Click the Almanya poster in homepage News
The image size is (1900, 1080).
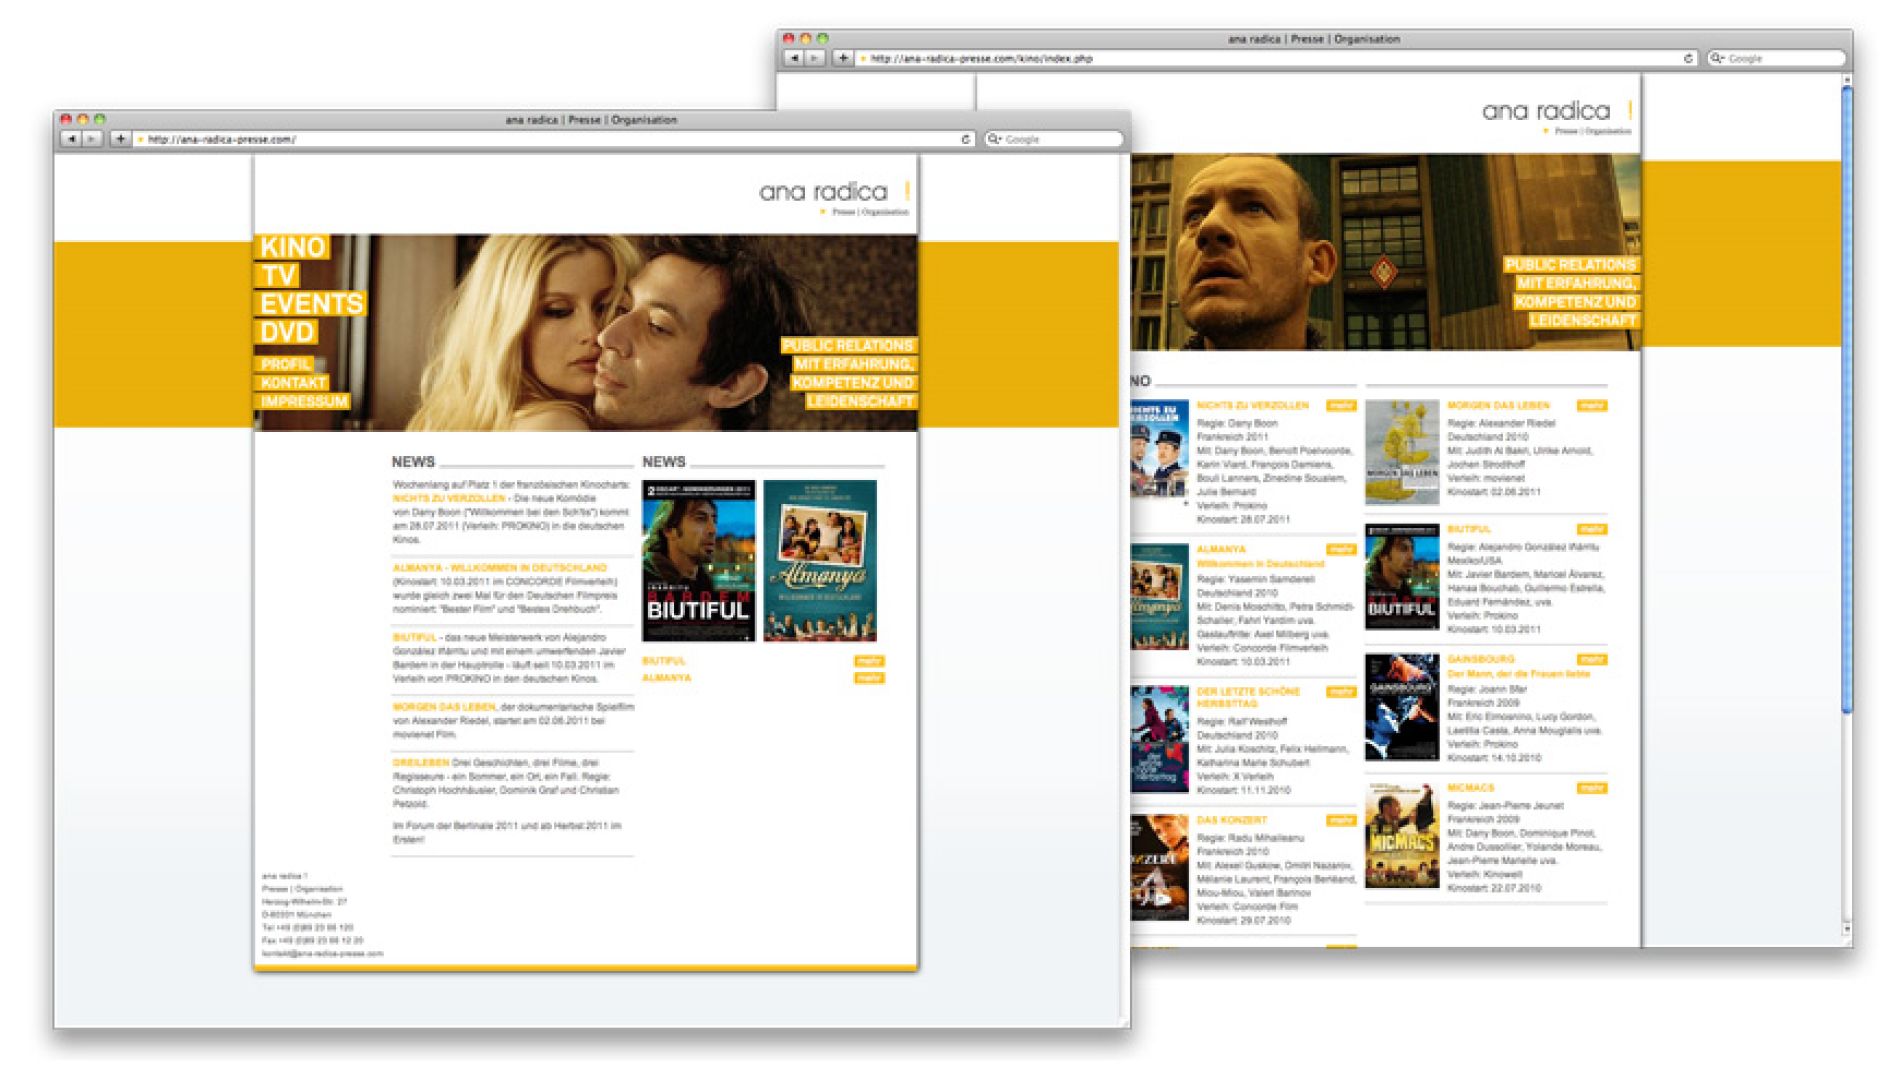[820, 560]
